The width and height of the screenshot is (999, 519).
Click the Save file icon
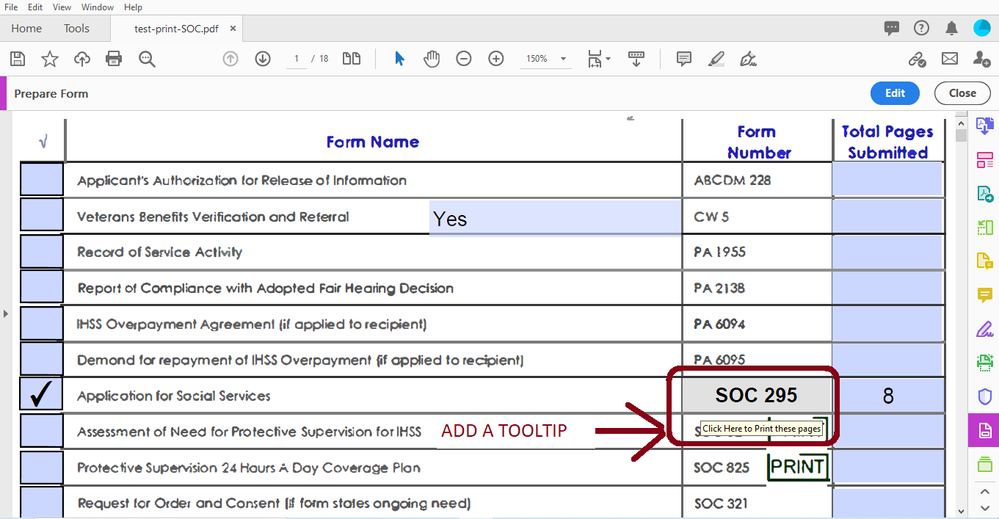18,59
